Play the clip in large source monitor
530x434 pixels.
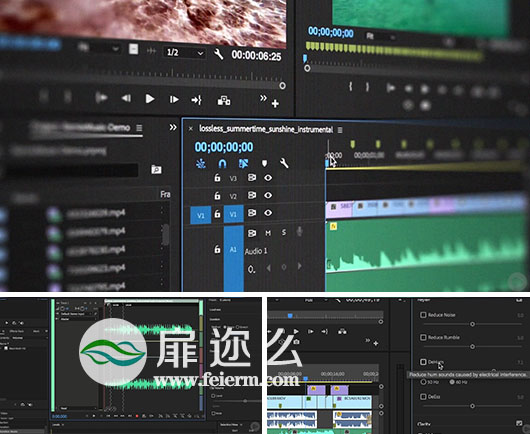[x=150, y=99]
